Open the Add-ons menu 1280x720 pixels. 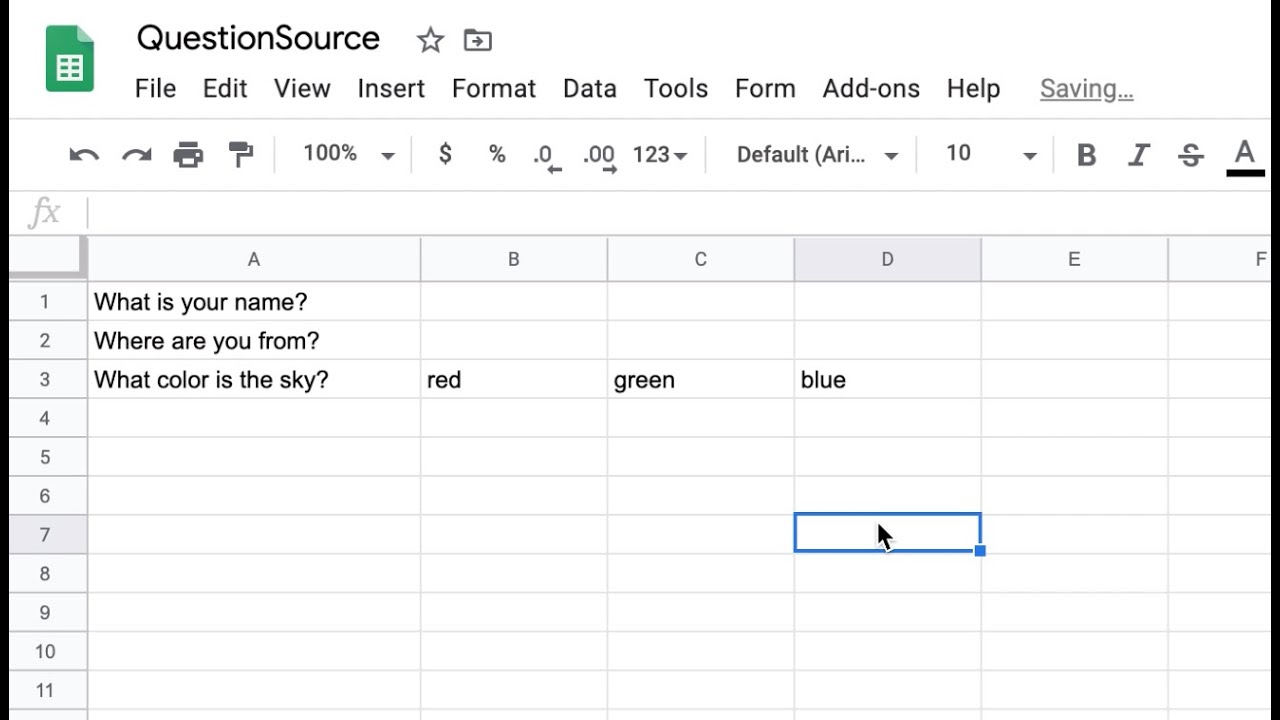871,89
